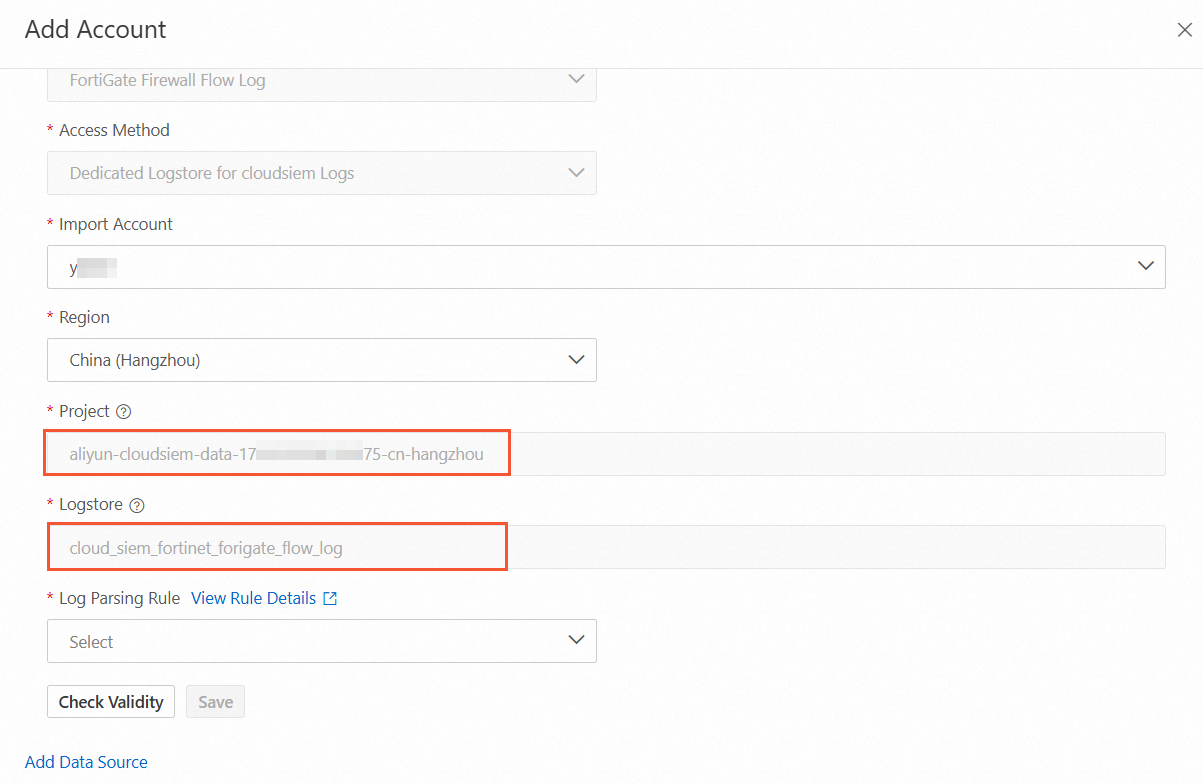Click the Project name input field

(605, 454)
